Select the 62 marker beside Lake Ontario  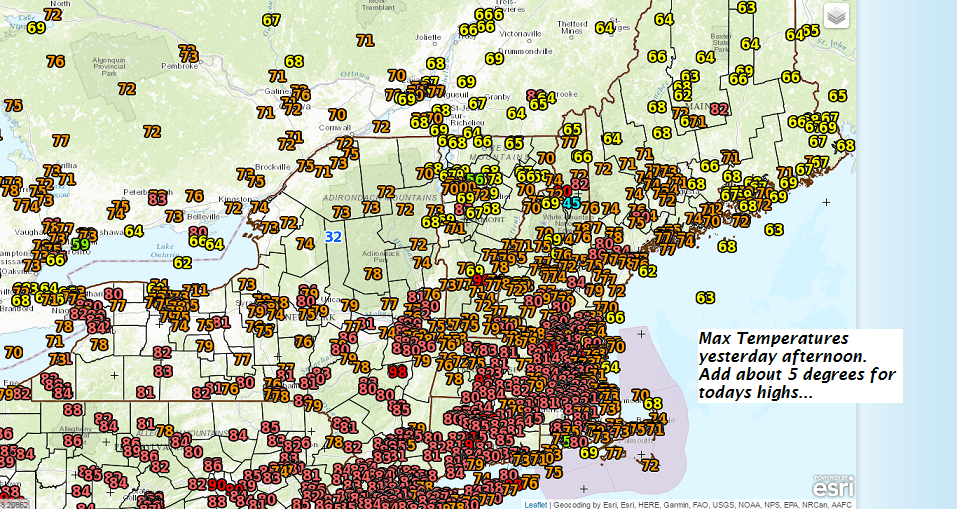tap(182, 263)
